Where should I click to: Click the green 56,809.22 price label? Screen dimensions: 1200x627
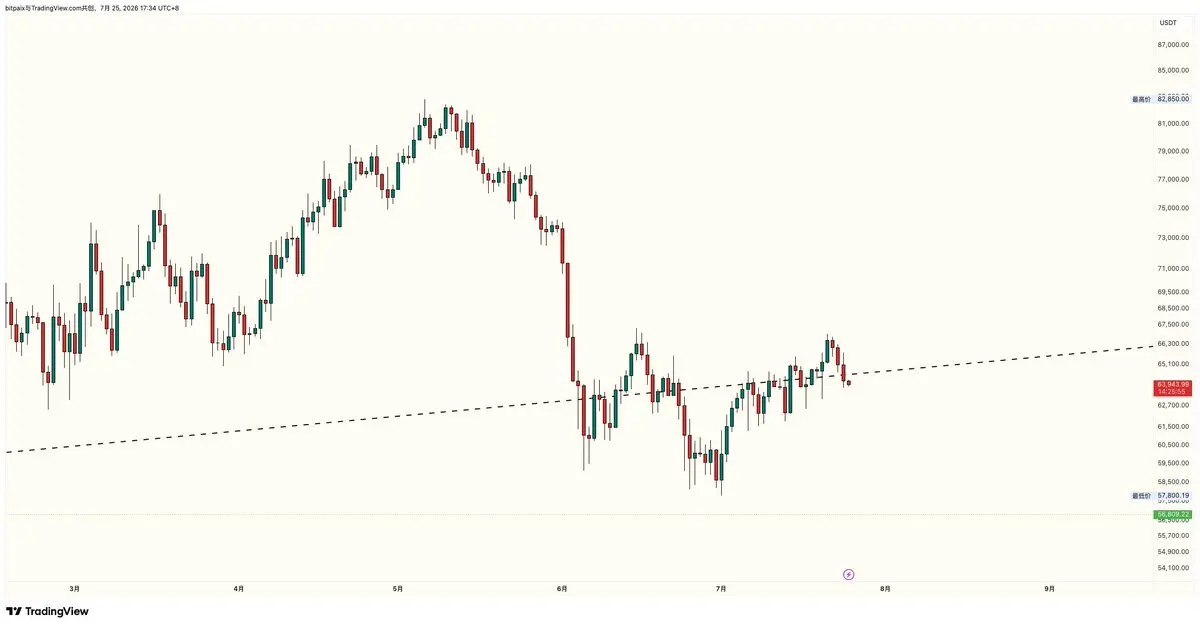1173,515
